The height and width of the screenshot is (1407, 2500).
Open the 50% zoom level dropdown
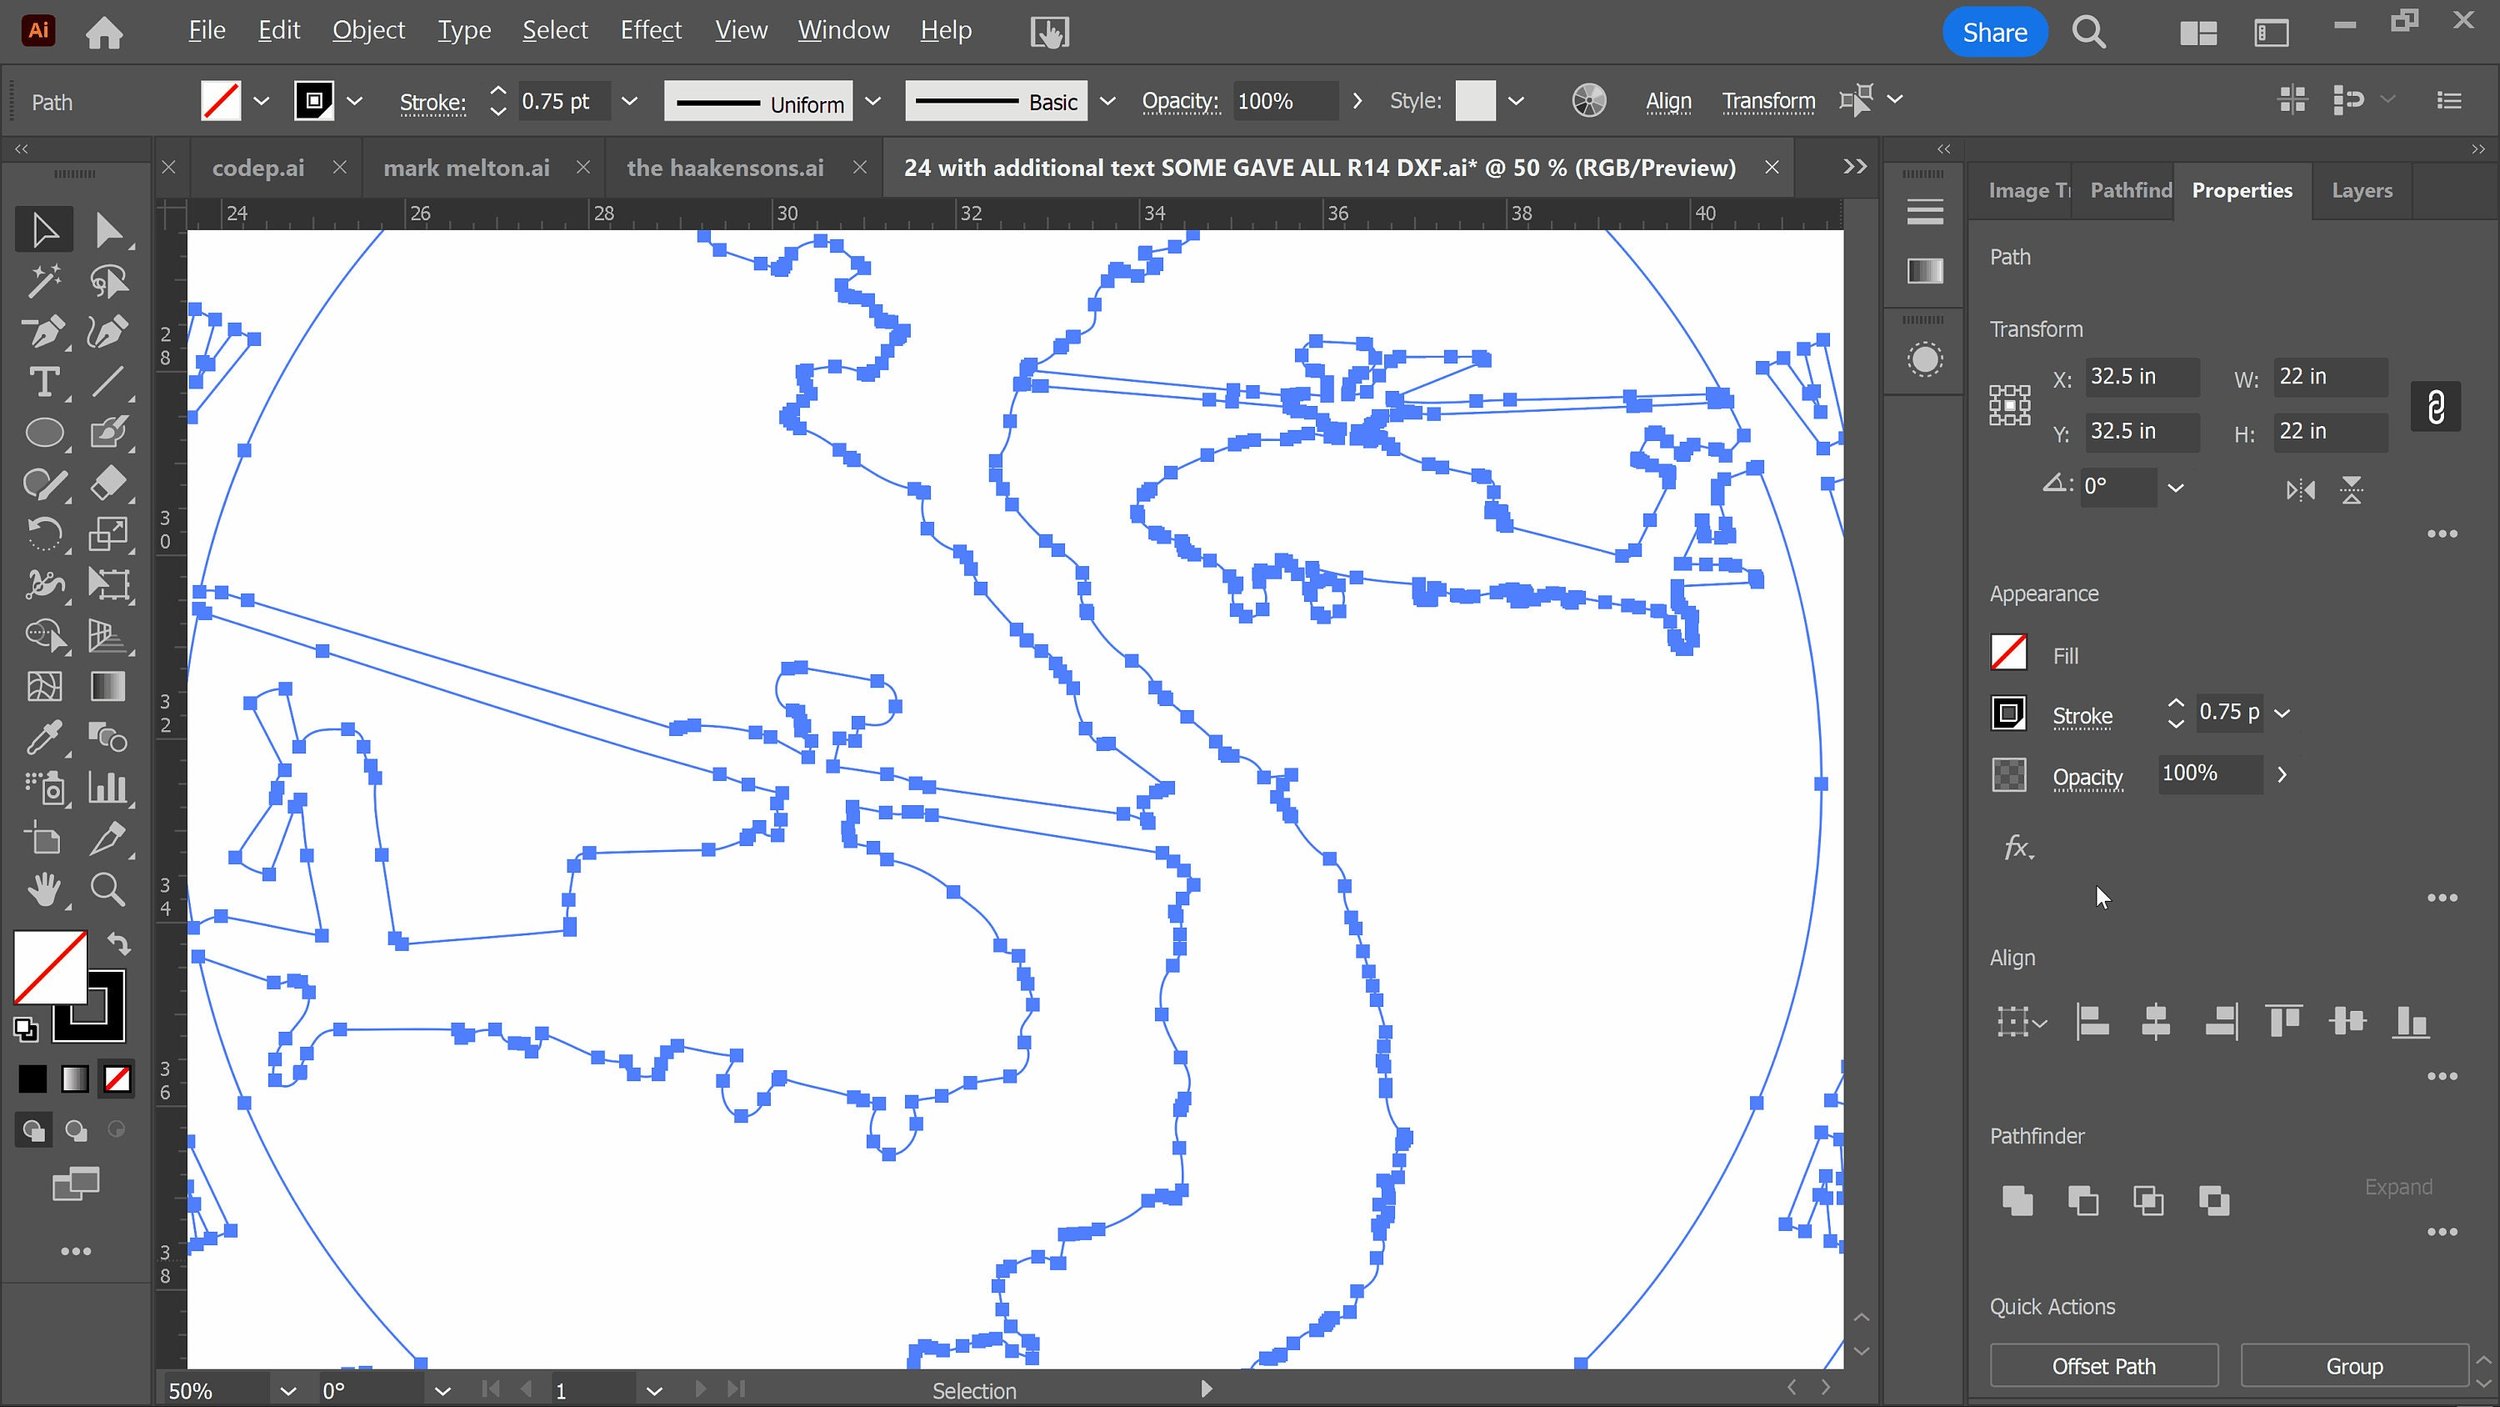(x=288, y=1391)
